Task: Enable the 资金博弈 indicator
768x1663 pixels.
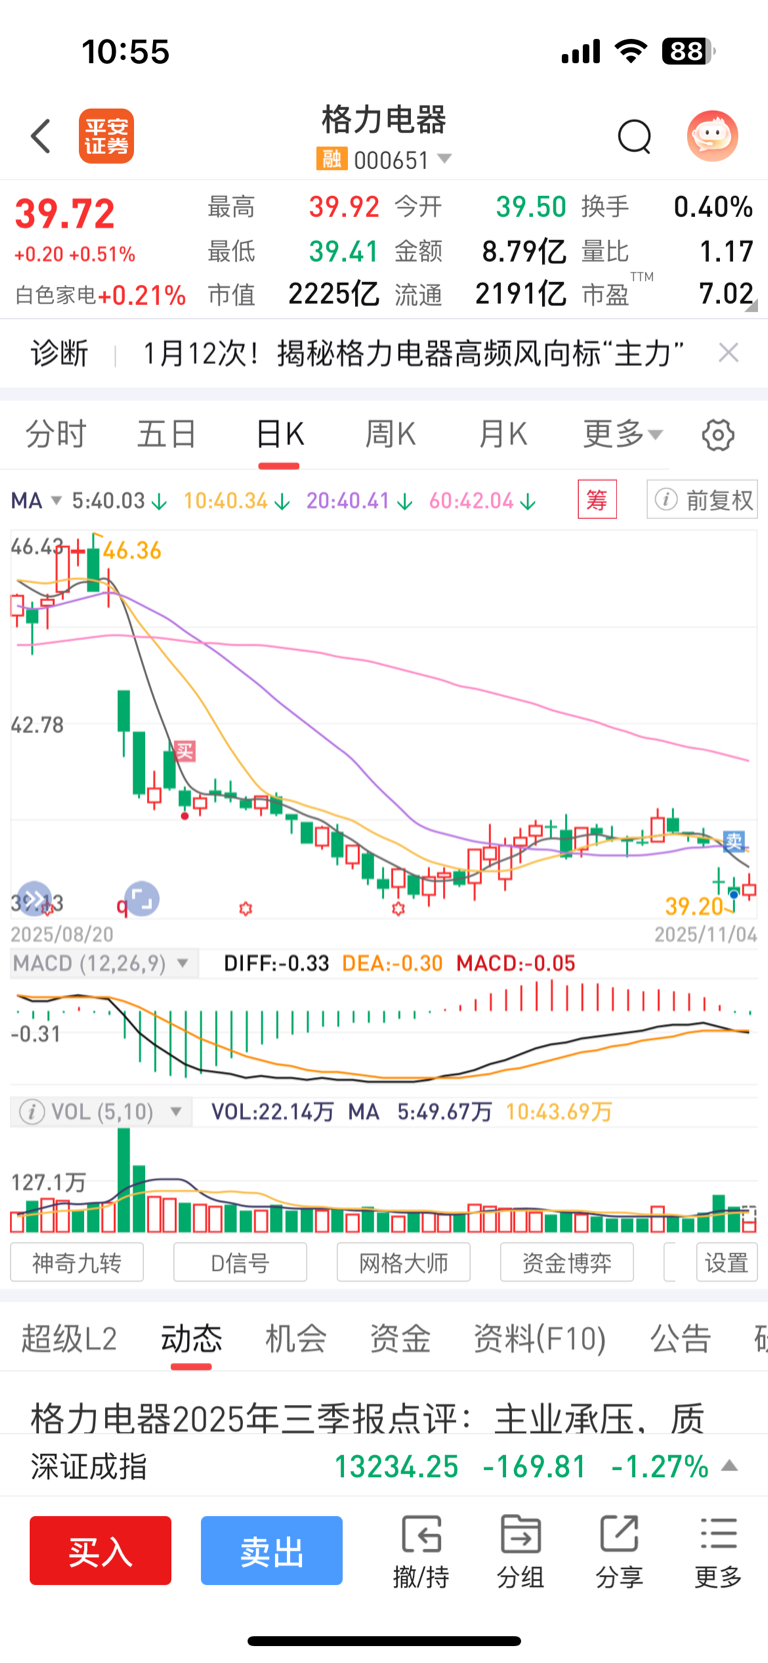Action: (567, 1263)
